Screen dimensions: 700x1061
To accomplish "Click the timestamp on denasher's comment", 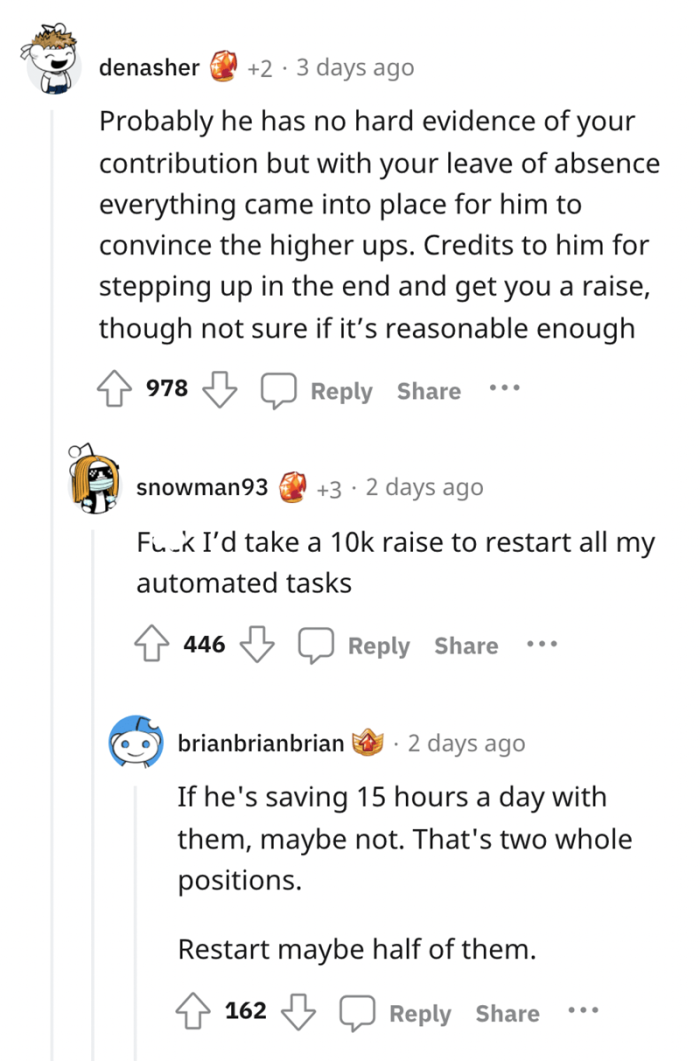I will (353, 68).
